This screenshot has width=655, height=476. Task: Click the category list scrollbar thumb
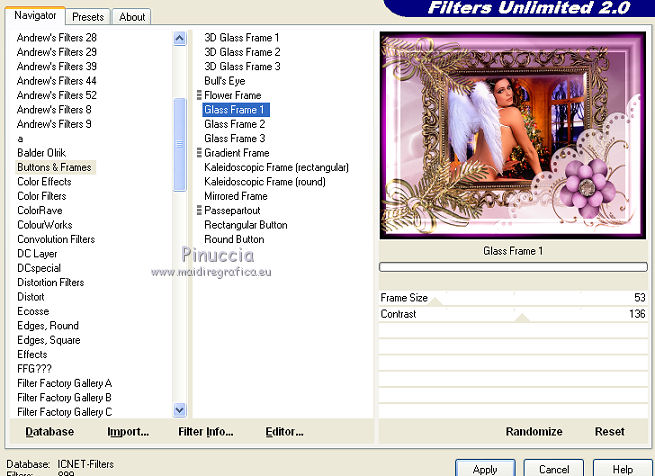point(180,144)
